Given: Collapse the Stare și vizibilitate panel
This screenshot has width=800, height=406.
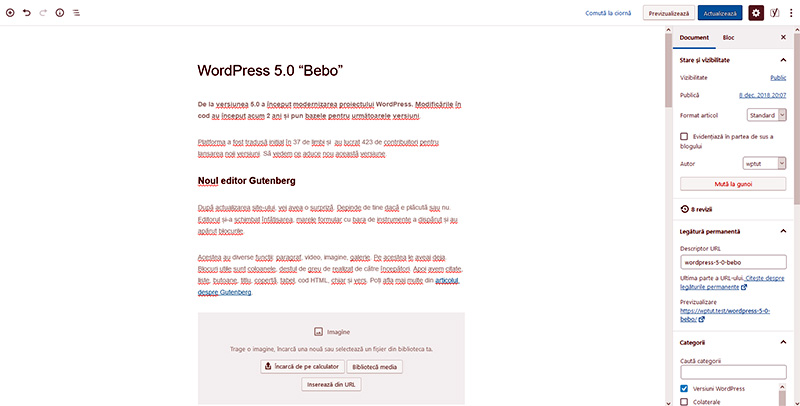Looking at the screenshot, I should pos(783,60).
